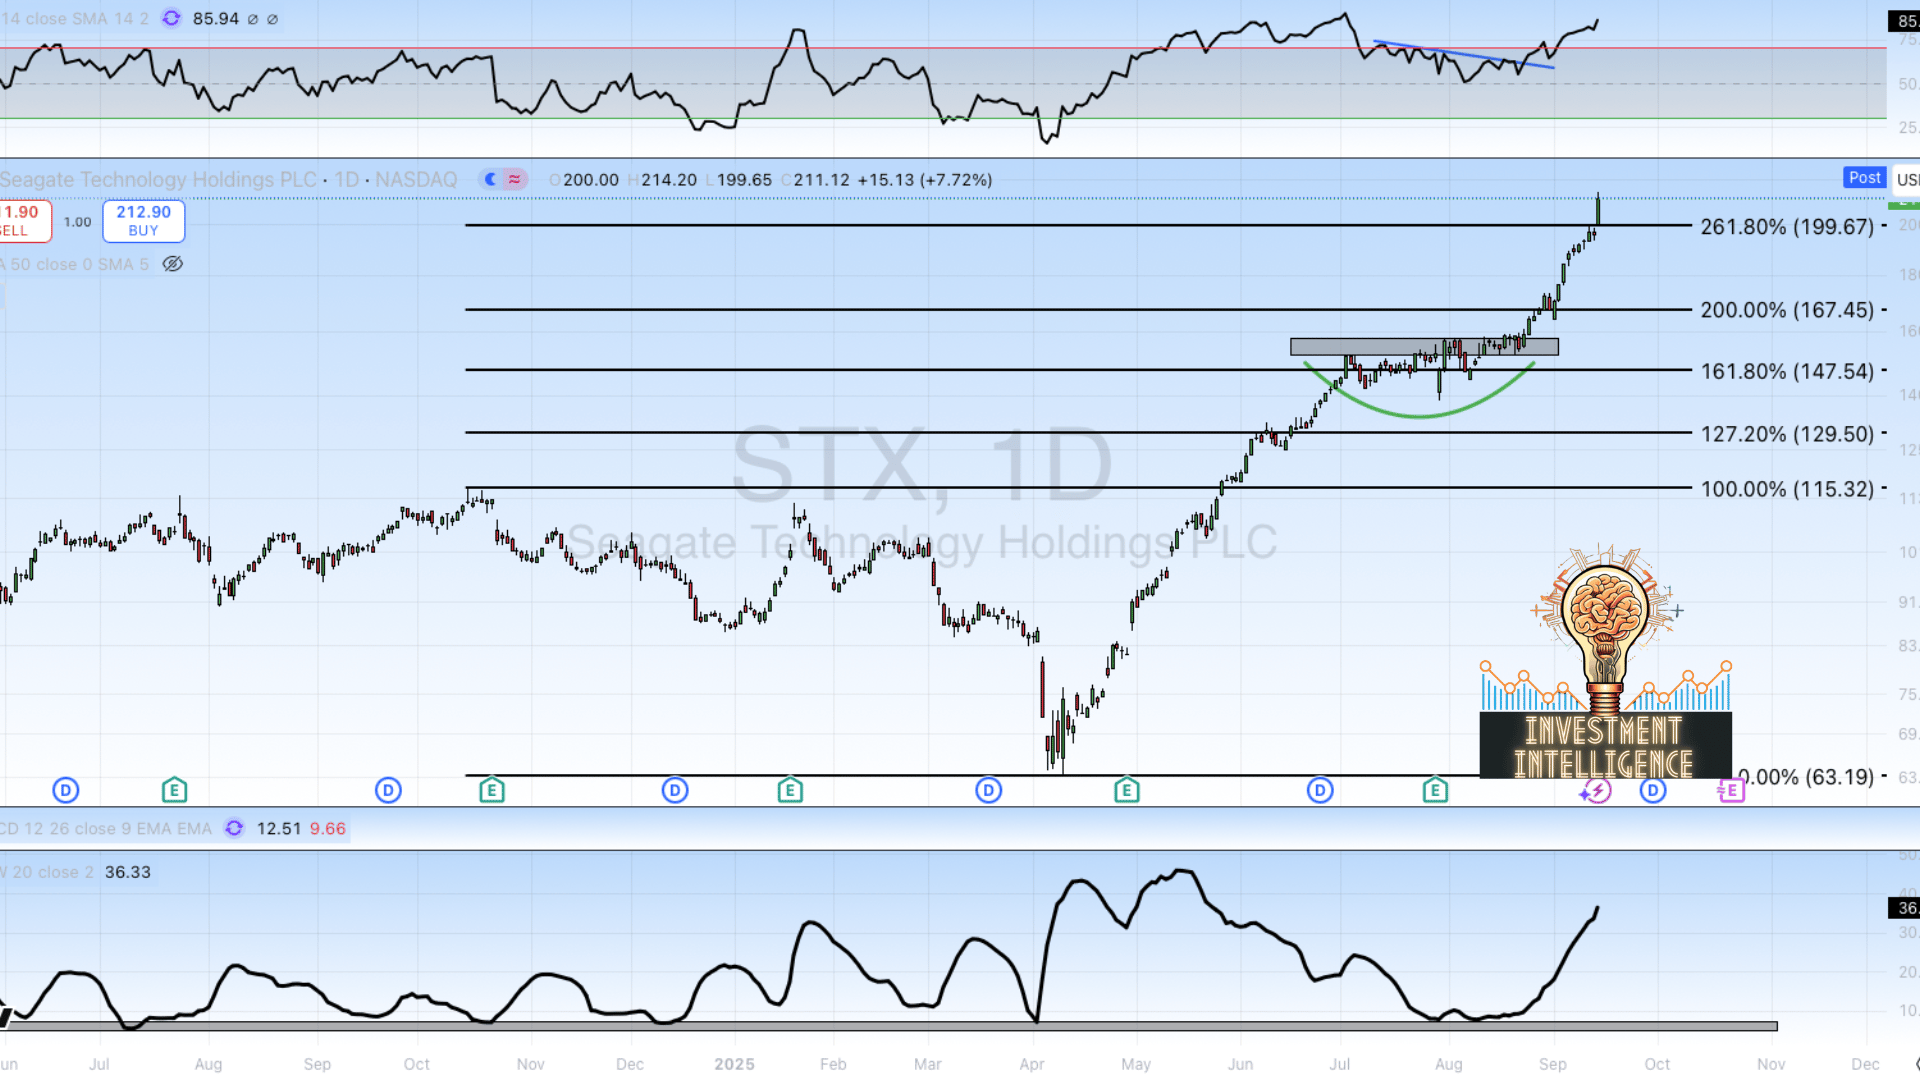Click first dividend D marker on timeline
This screenshot has width=1920, height=1080.
coord(65,791)
